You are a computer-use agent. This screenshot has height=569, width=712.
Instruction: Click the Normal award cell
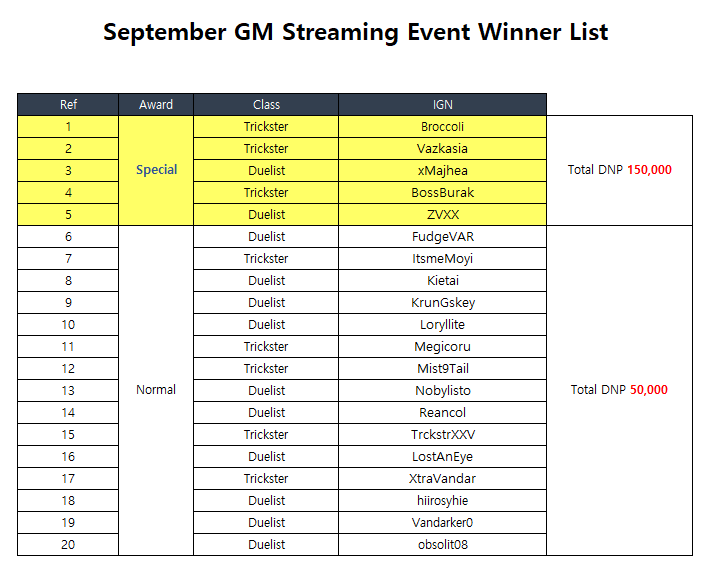point(156,390)
